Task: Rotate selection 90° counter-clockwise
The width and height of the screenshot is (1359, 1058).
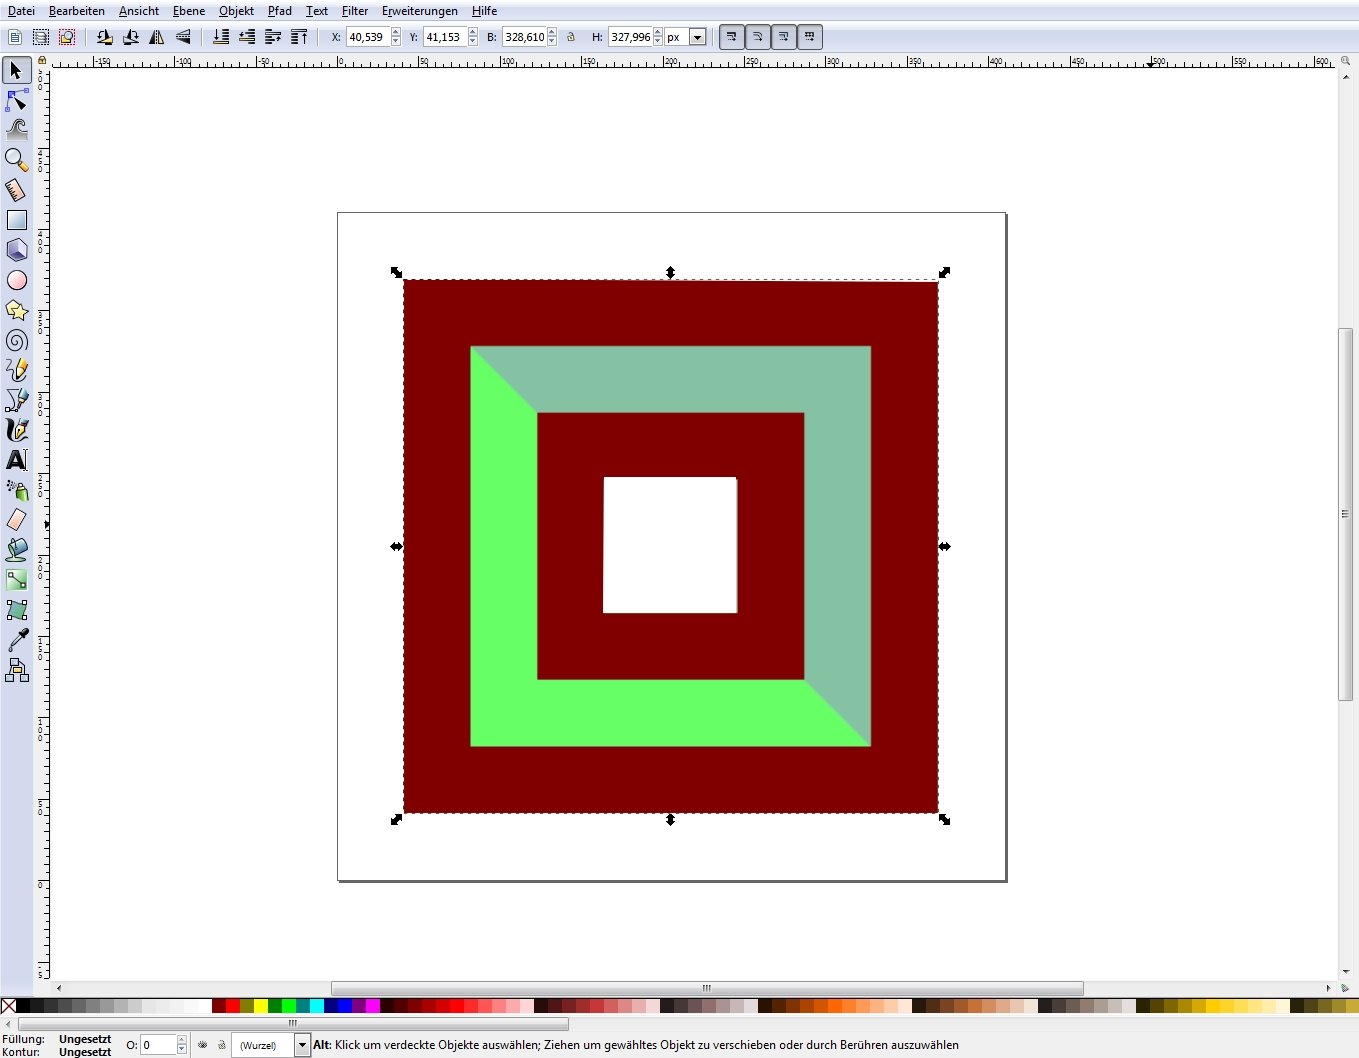Action: coord(104,37)
